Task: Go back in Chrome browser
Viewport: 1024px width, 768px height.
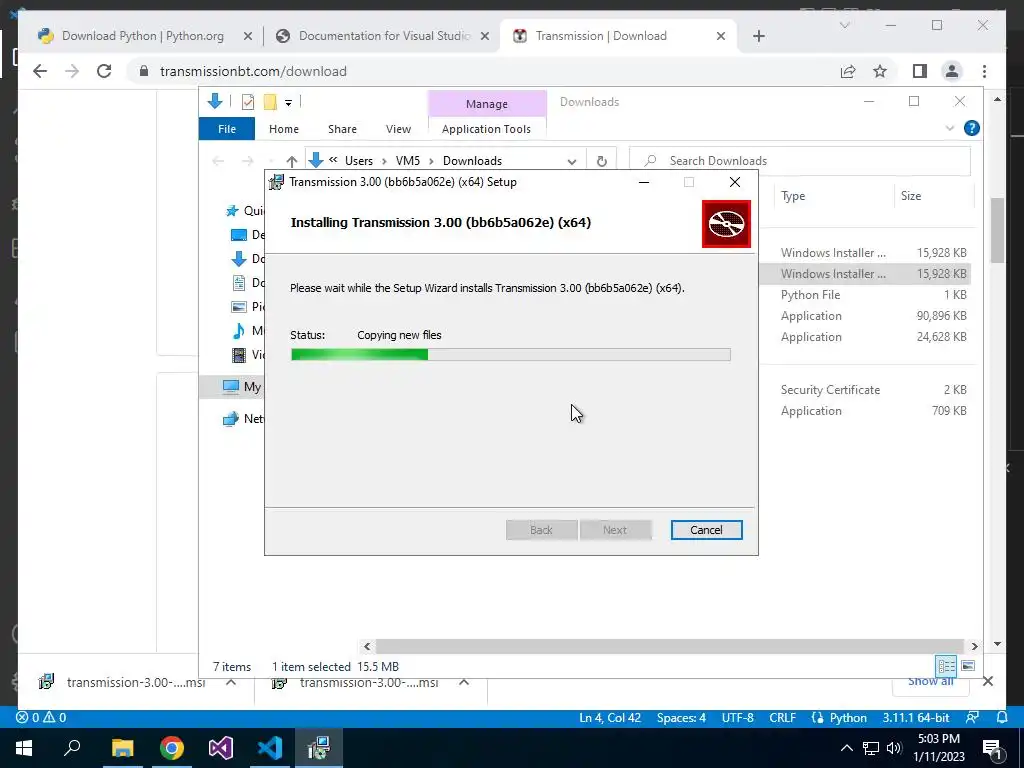Action: click(x=40, y=71)
